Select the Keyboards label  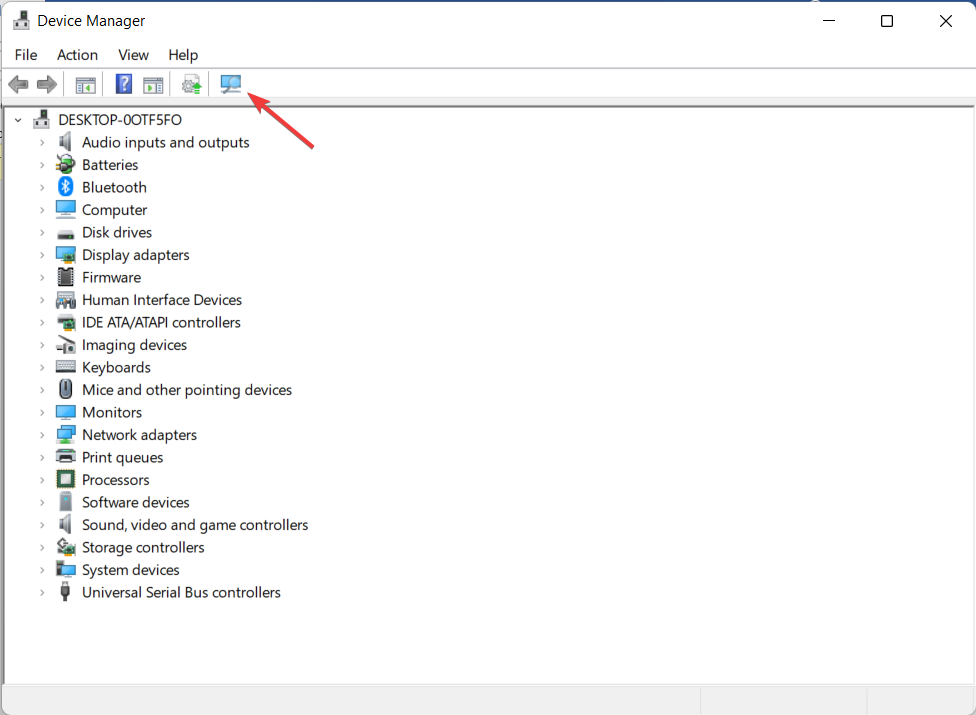pyautogui.click(x=116, y=368)
